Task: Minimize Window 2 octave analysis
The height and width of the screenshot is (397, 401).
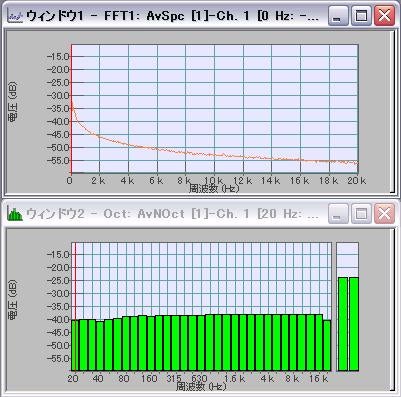Action: click(338, 213)
